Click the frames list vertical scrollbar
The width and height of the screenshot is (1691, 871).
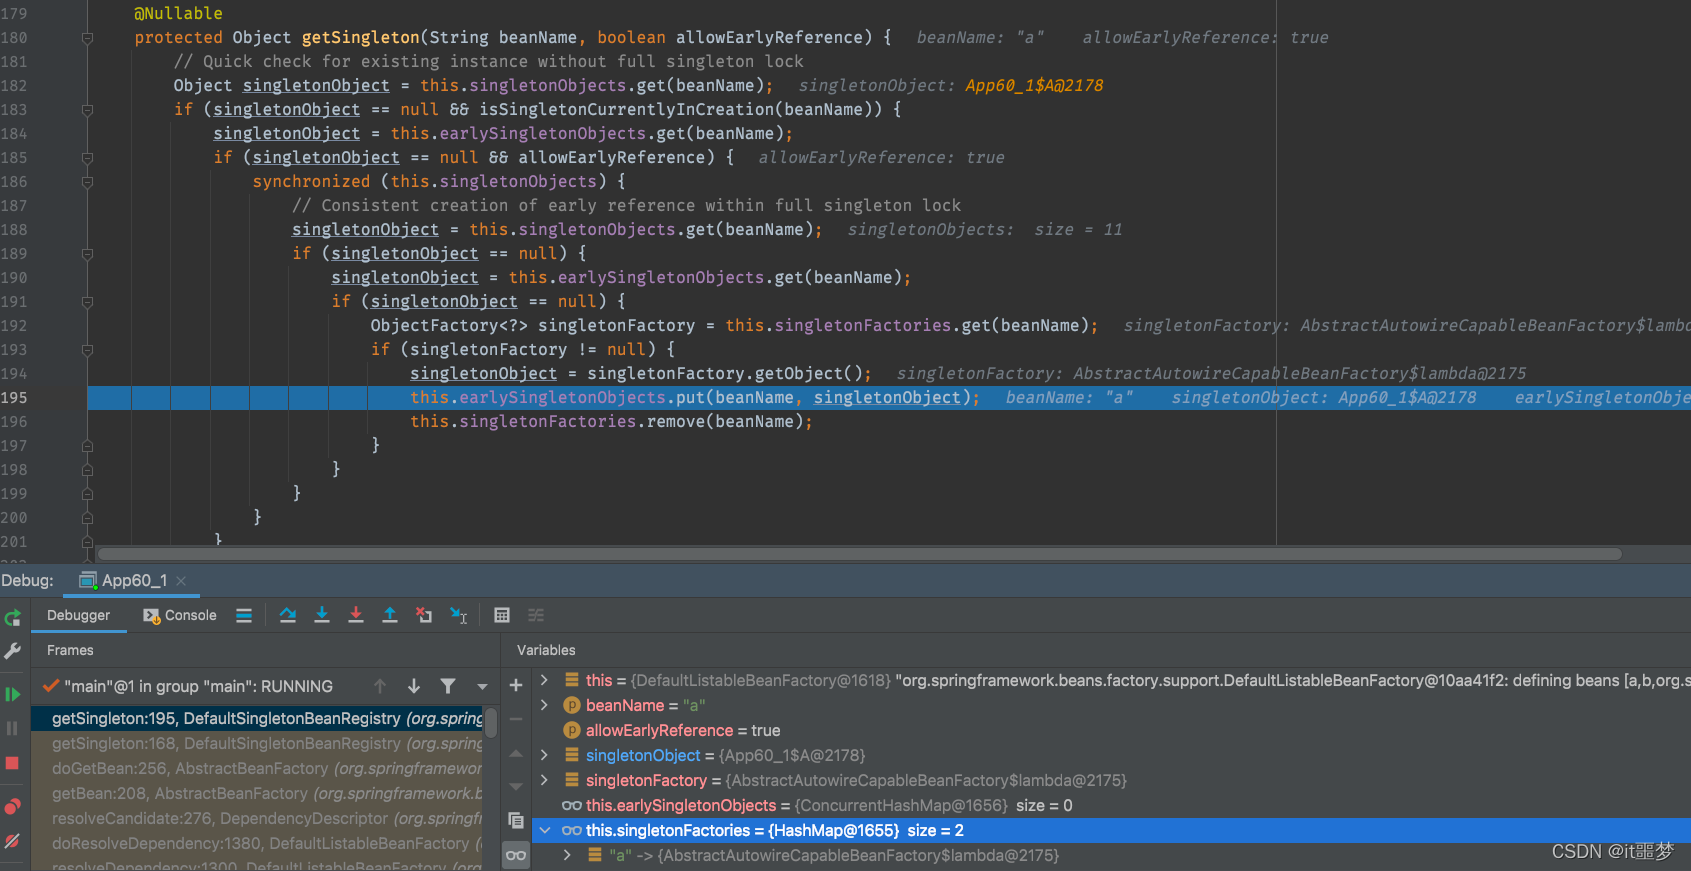pos(491,722)
